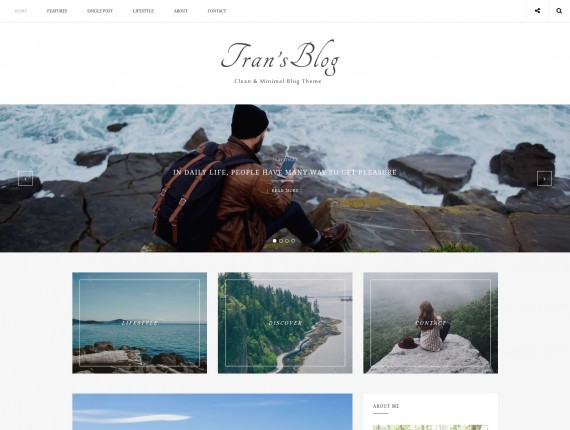
Task: Go to the About page
Action: [x=181, y=11]
